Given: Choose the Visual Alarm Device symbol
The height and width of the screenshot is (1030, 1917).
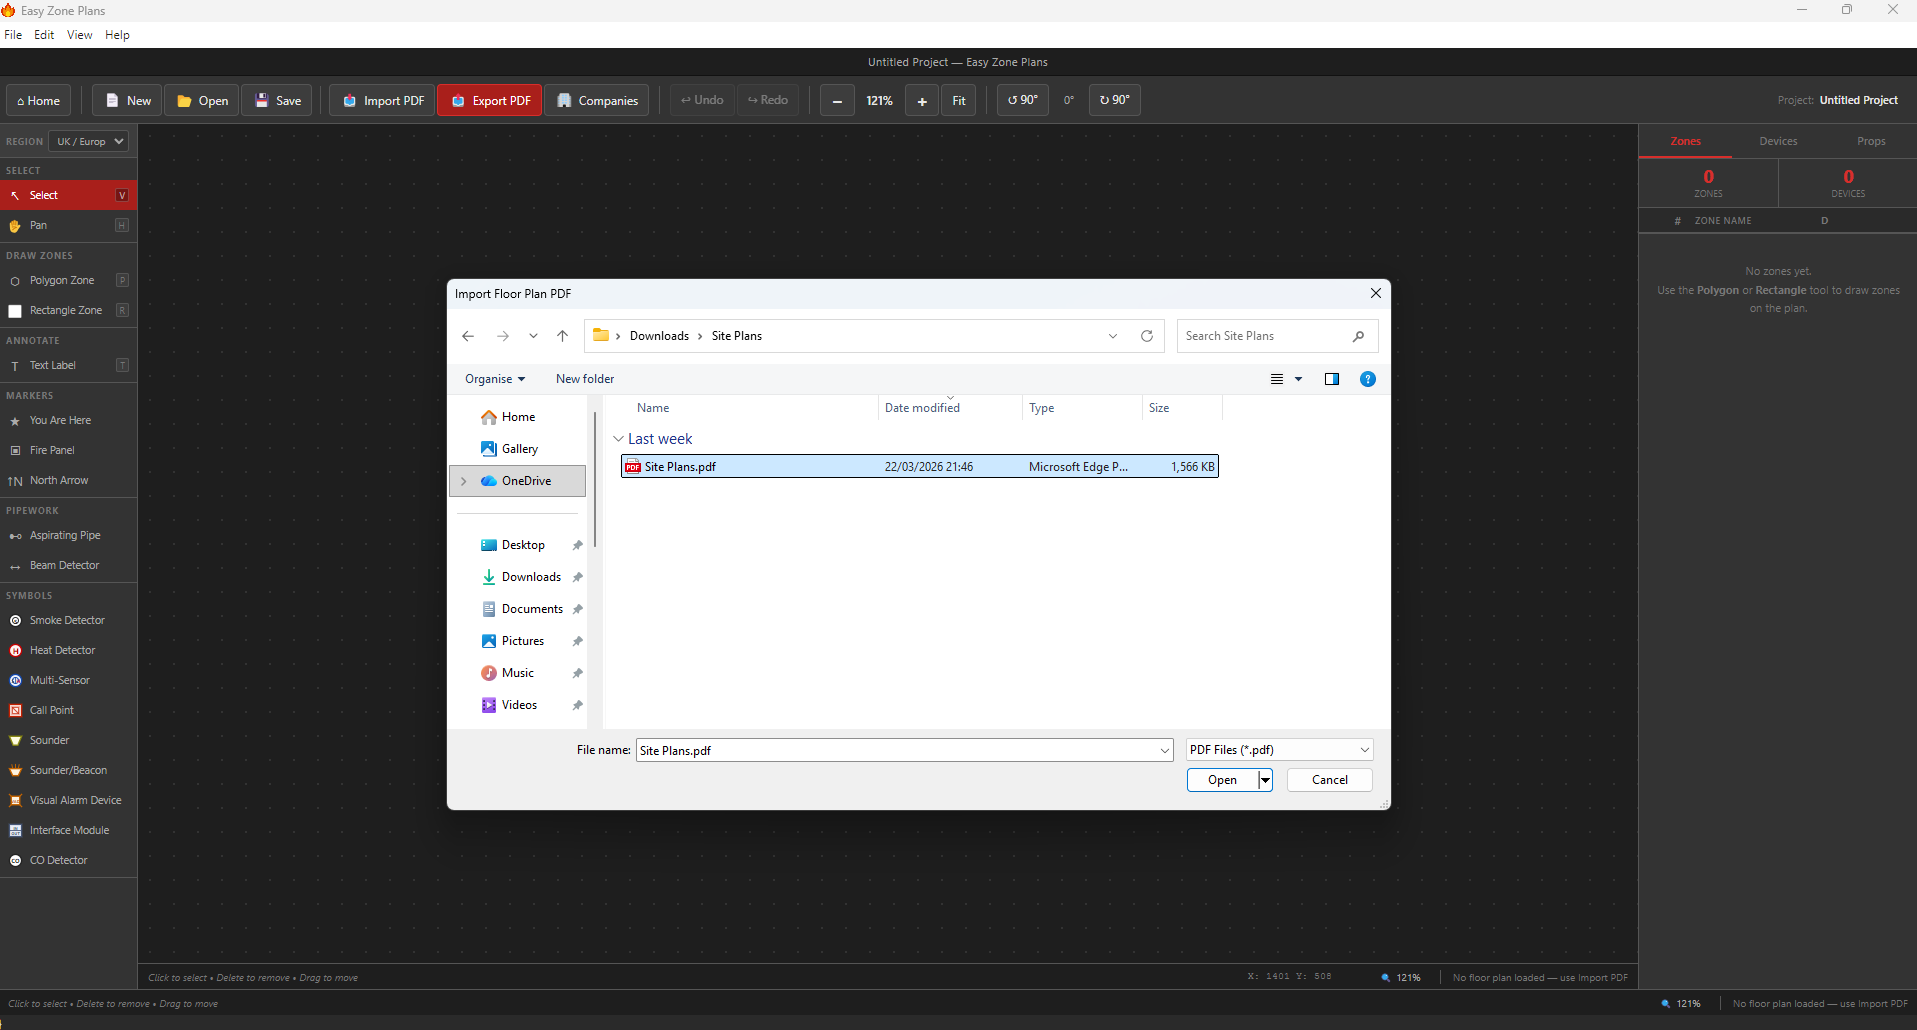Looking at the screenshot, I should pyautogui.click(x=68, y=800).
